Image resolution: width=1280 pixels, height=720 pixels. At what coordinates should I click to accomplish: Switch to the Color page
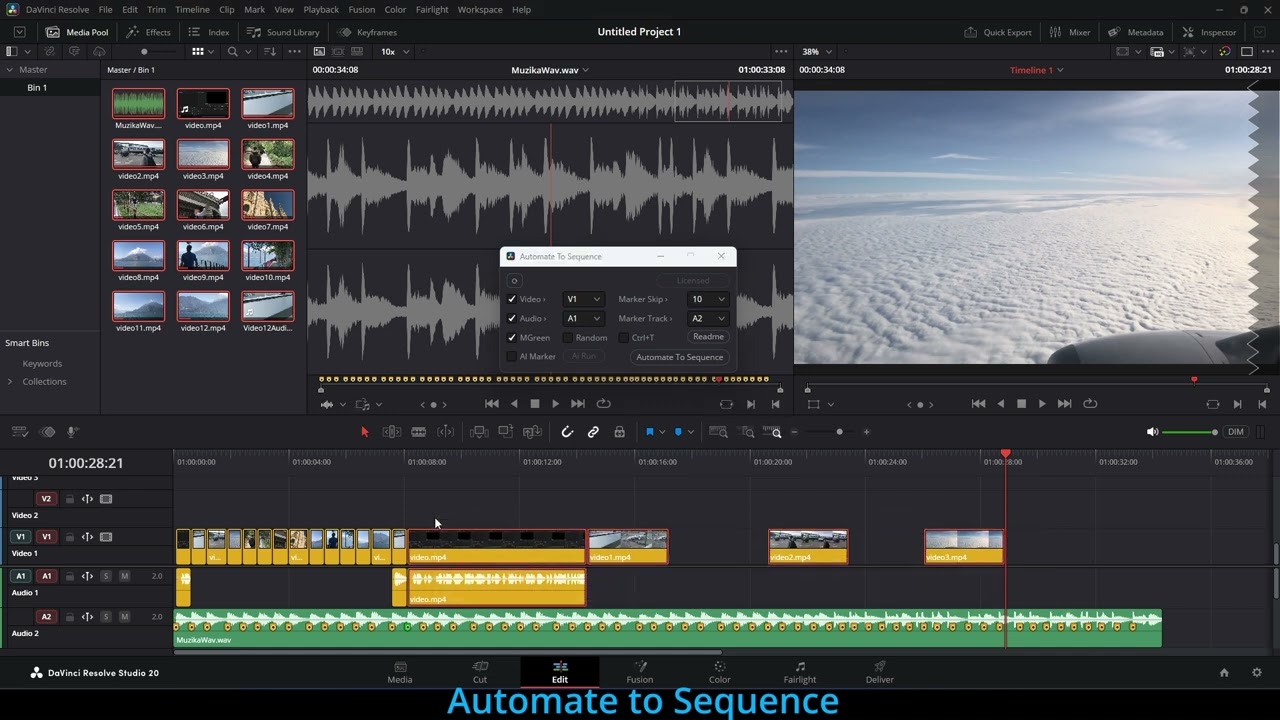click(x=720, y=672)
